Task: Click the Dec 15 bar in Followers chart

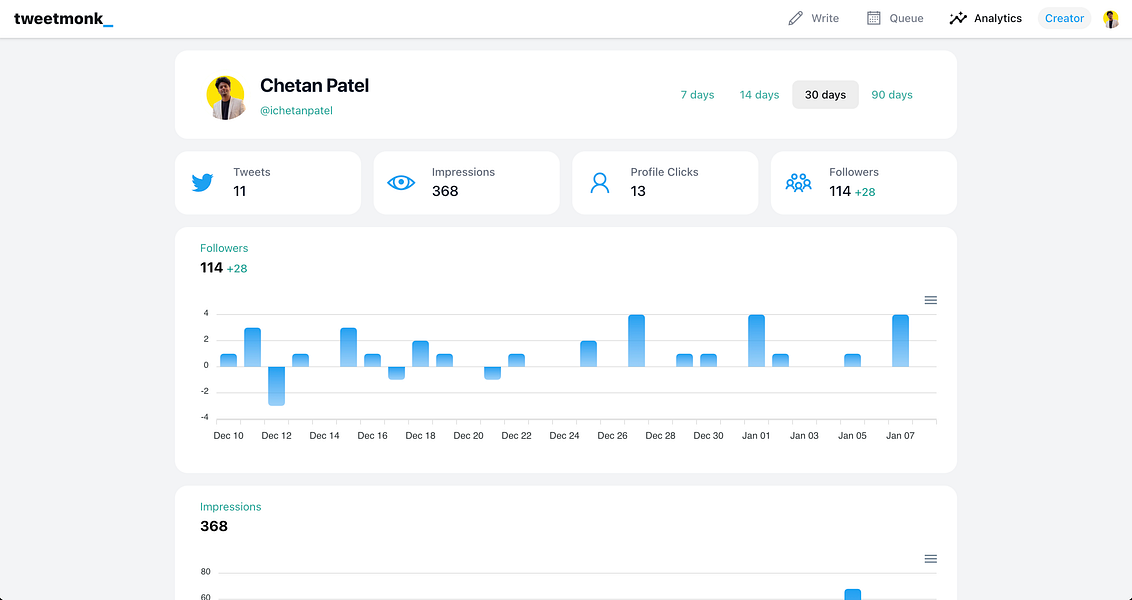Action: pos(349,347)
